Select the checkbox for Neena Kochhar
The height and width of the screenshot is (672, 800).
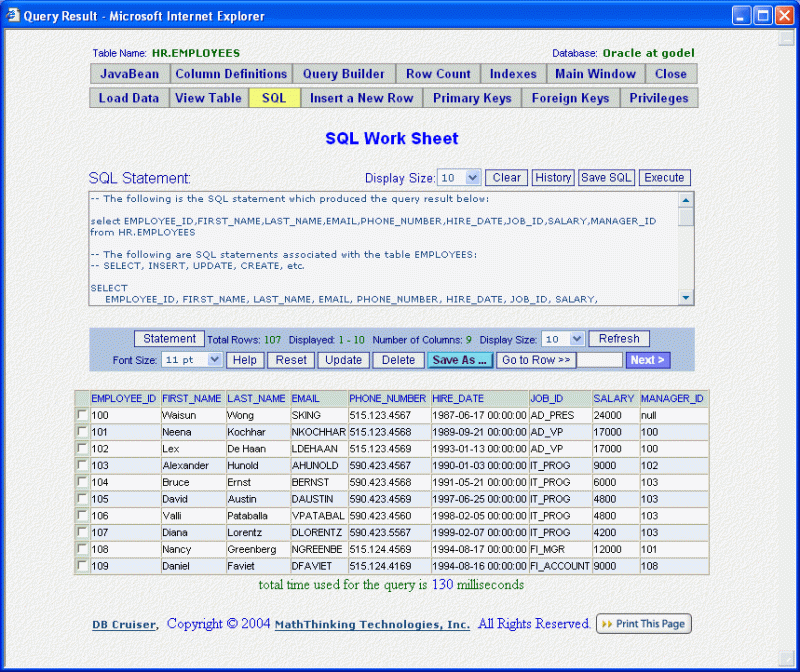[81, 432]
